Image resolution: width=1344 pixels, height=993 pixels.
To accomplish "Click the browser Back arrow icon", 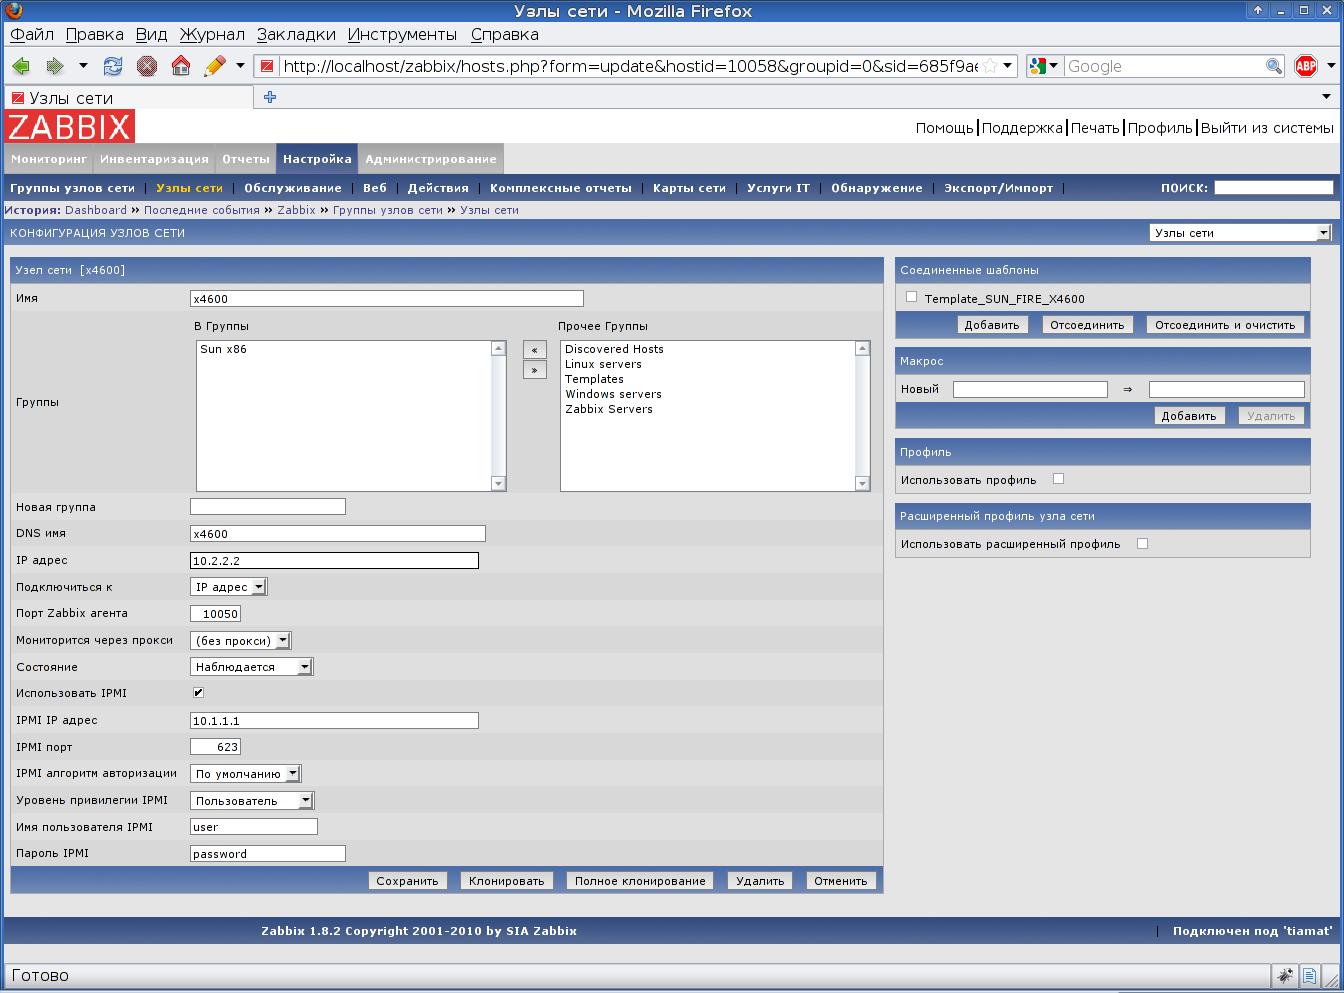I will [x=21, y=66].
